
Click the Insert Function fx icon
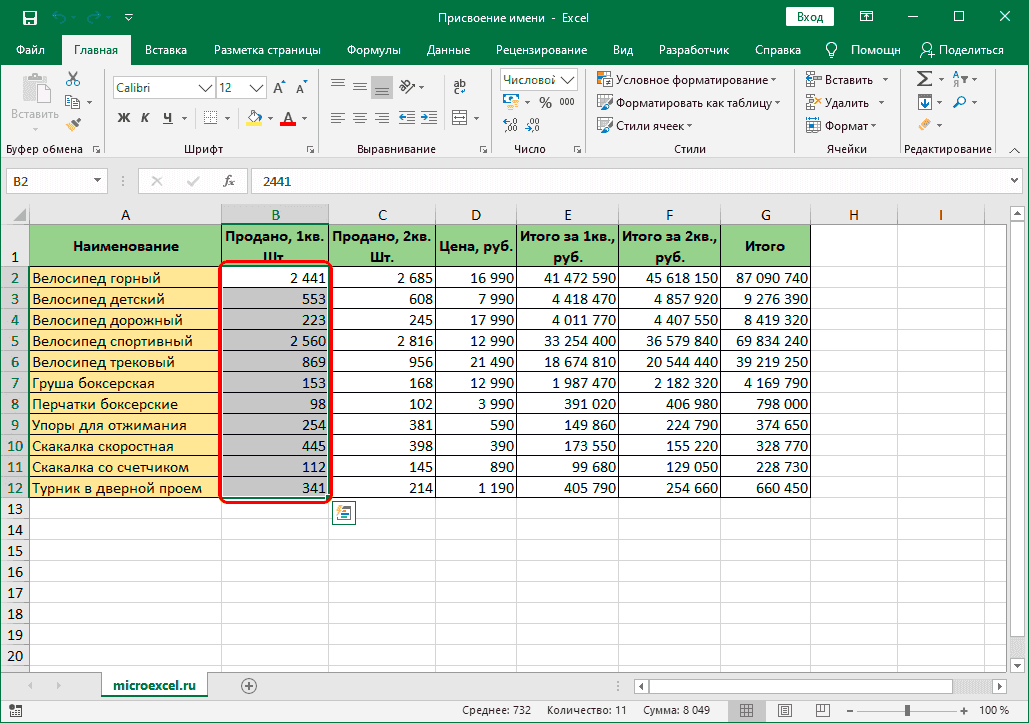coord(229,181)
